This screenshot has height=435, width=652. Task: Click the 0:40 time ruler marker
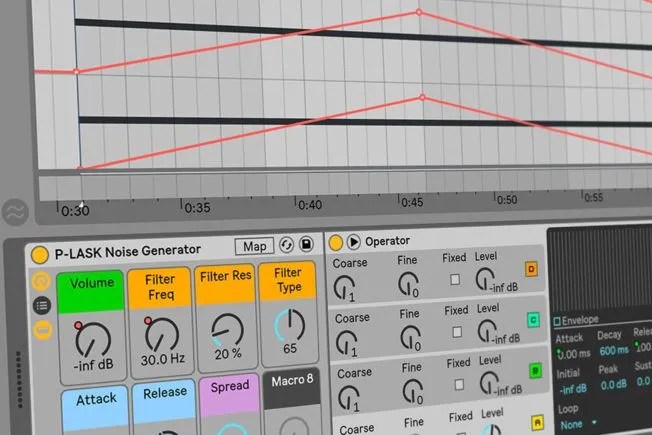pos(309,204)
